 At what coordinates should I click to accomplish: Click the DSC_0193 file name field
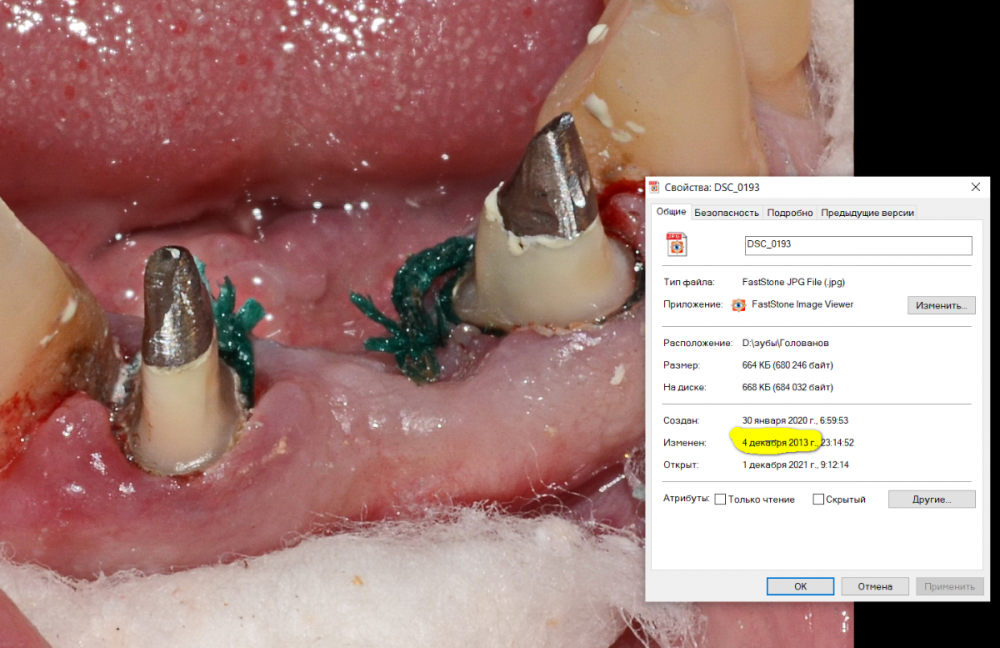coord(858,245)
